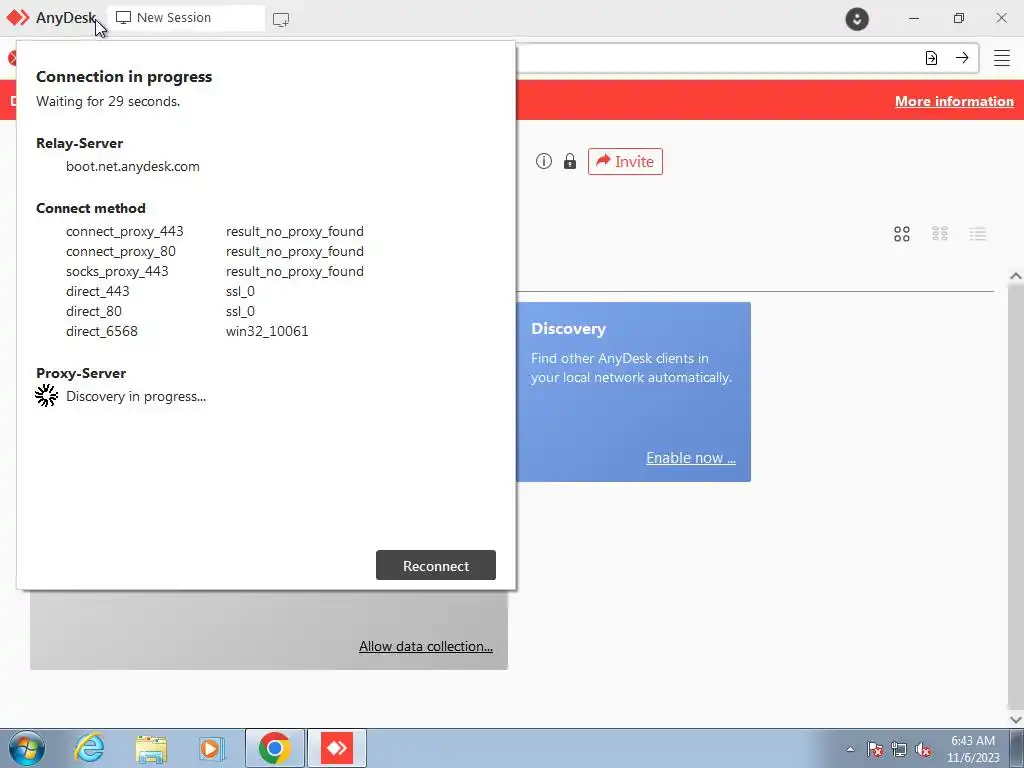
Task: Show hidden tray icons arrow
Action: click(850, 749)
